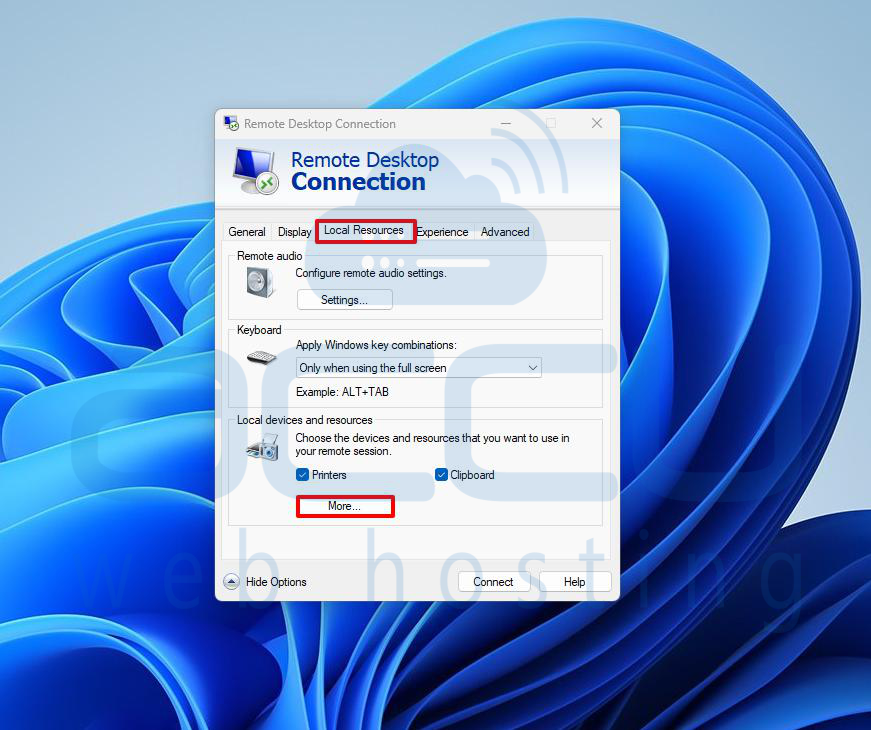Click the title bar Remote Desktop icon
Image resolution: width=871 pixels, height=730 pixels.
click(231, 123)
